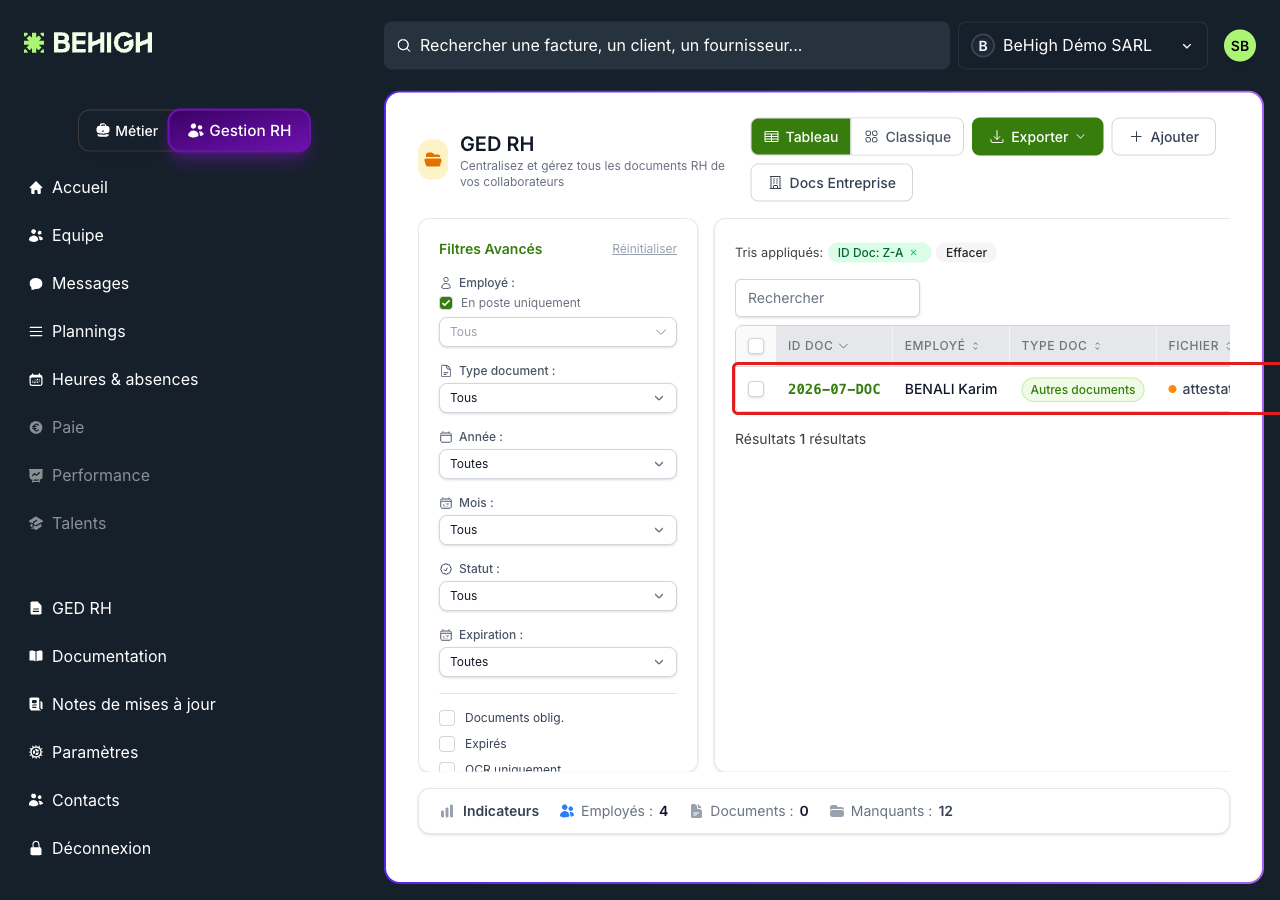This screenshot has width=1280, height=900.
Task: Click the Rechercher field in the table
Action: click(827, 298)
